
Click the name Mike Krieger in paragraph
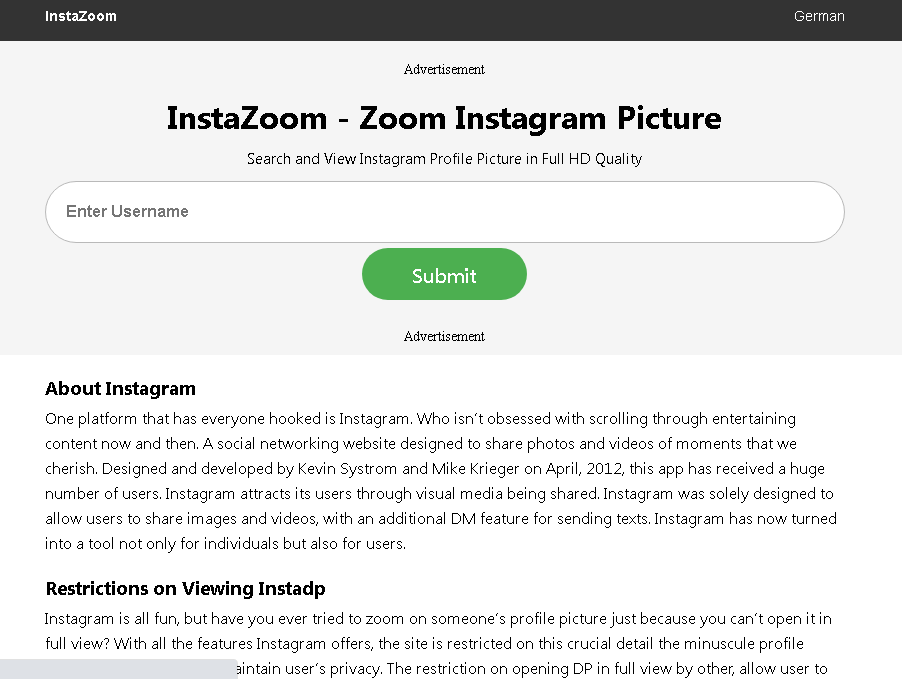tap(475, 468)
